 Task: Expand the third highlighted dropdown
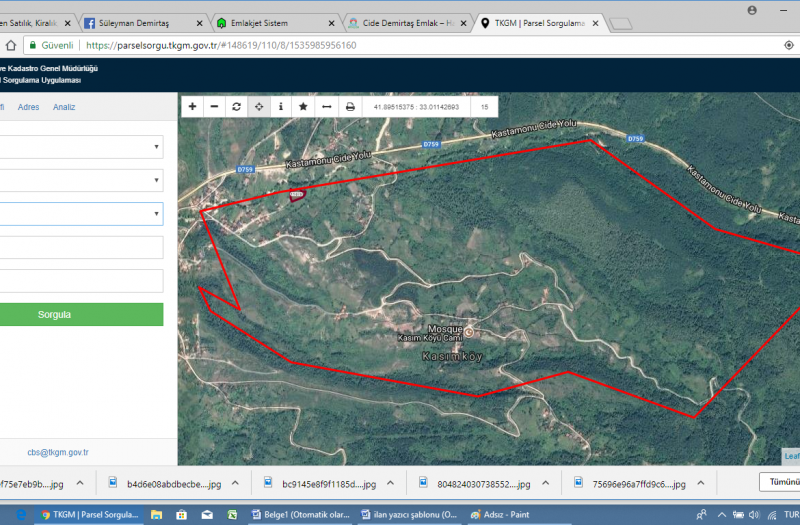80,214
